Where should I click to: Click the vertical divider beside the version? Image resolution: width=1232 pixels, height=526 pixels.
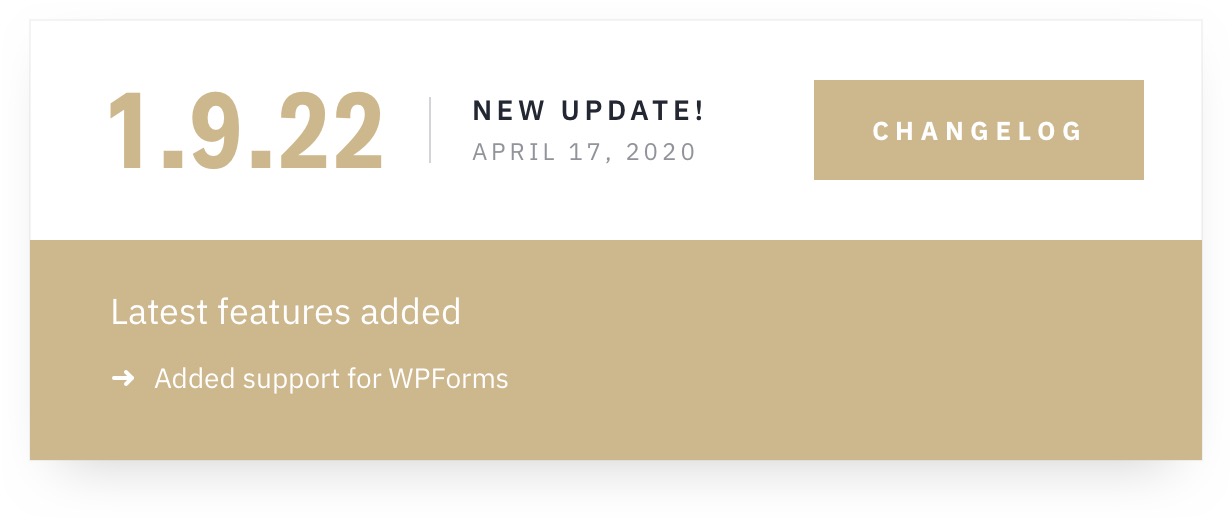click(430, 130)
